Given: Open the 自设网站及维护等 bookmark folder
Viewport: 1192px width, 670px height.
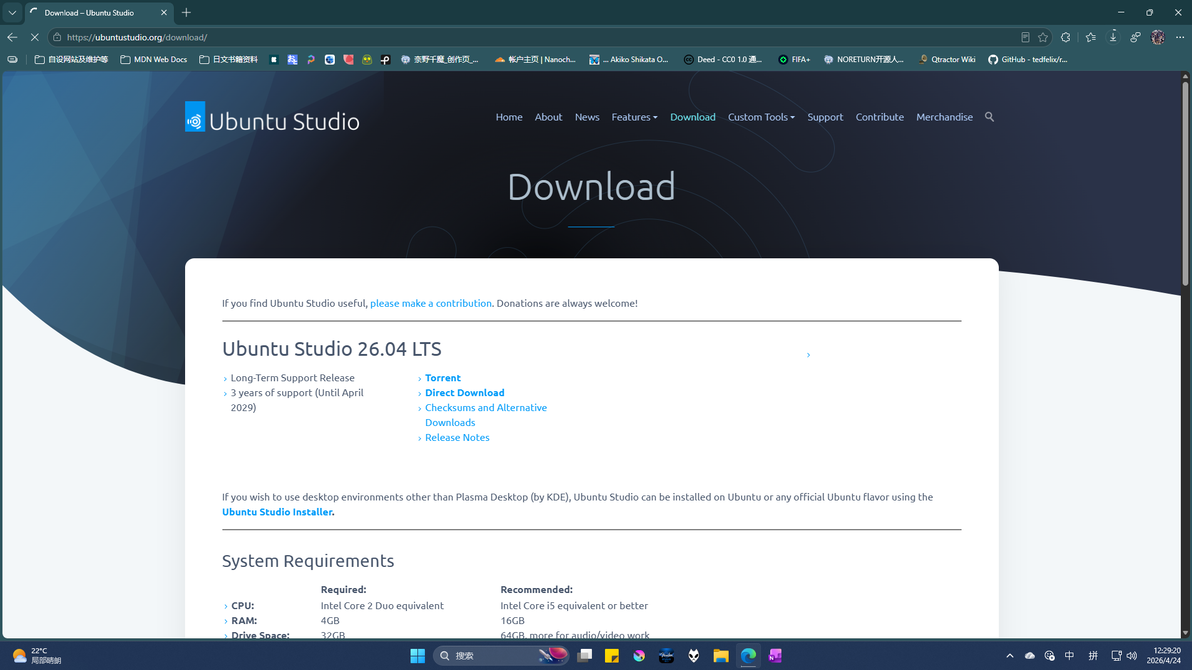Looking at the screenshot, I should [71, 59].
